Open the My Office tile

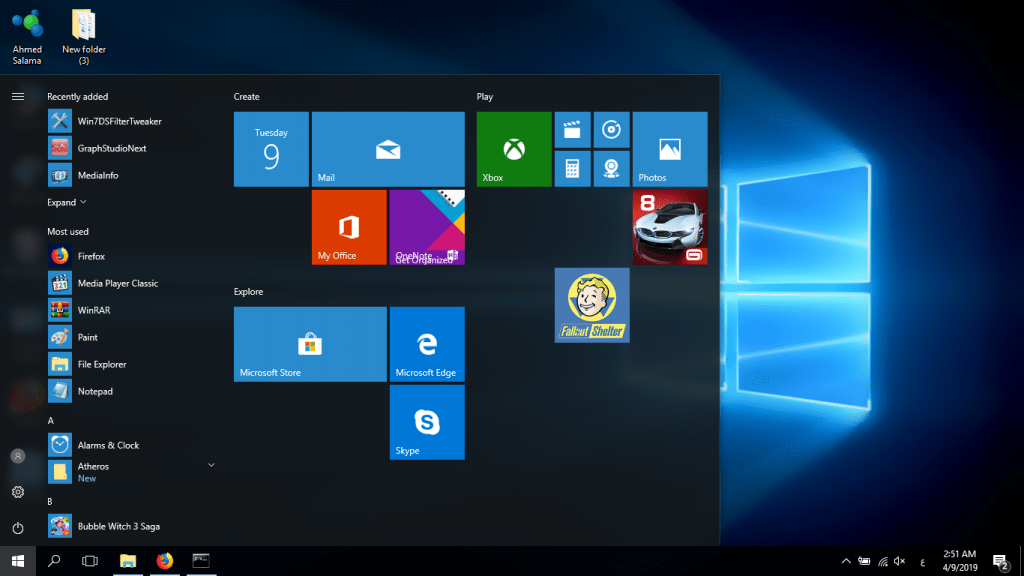click(x=349, y=227)
